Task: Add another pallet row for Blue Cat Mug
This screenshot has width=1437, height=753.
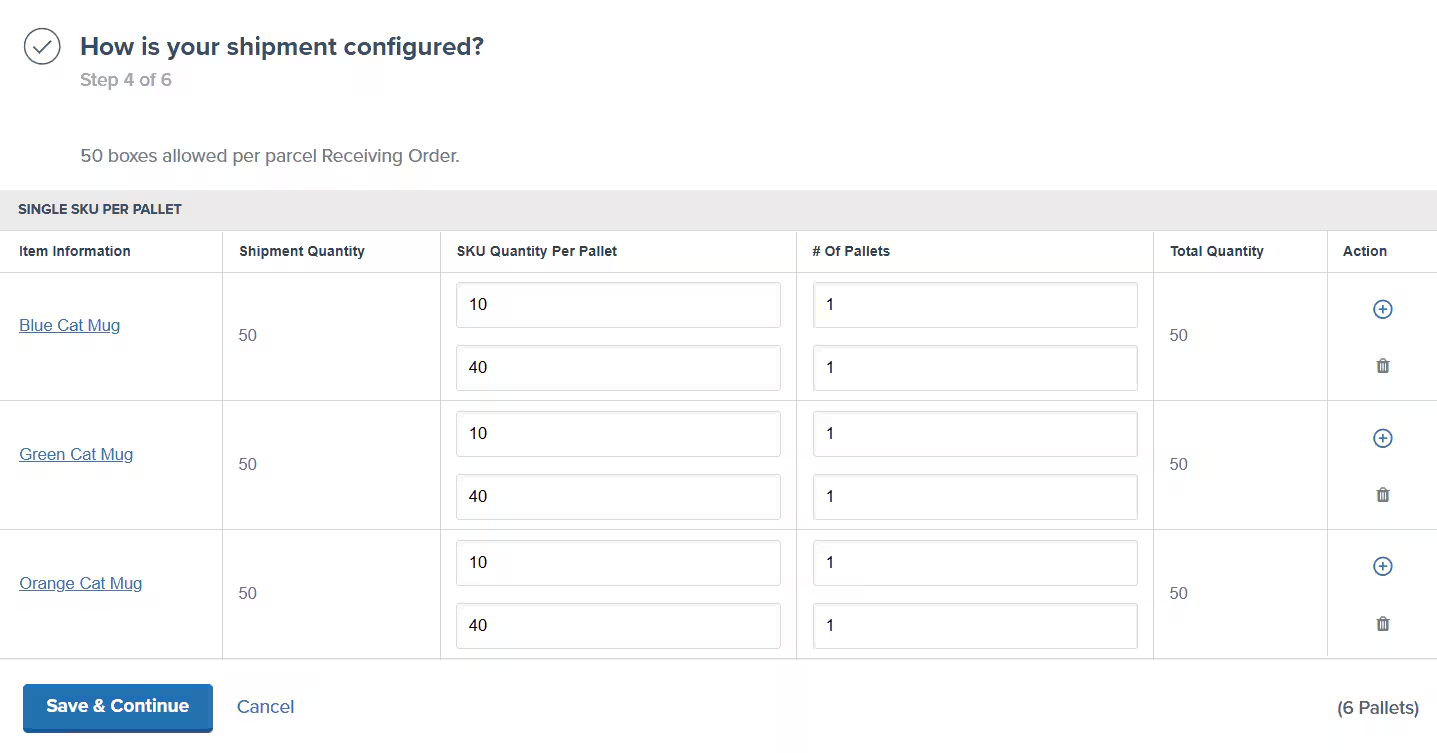Action: [x=1382, y=309]
